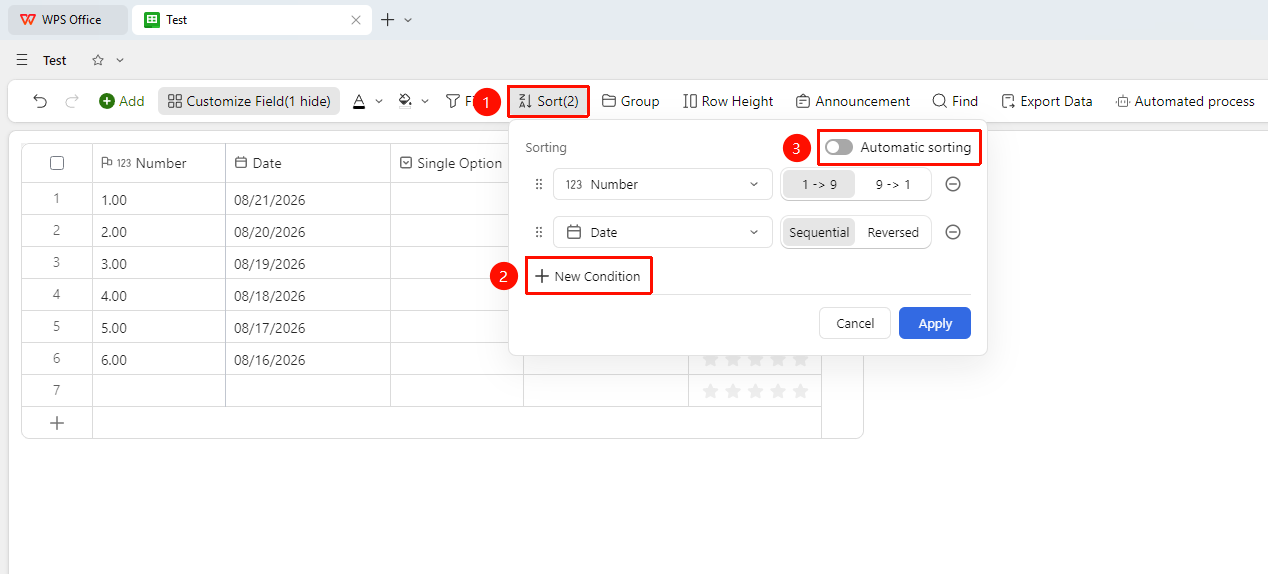Select the 1 -> 9 ascending order
This screenshot has width=1268, height=574.
coord(819,184)
